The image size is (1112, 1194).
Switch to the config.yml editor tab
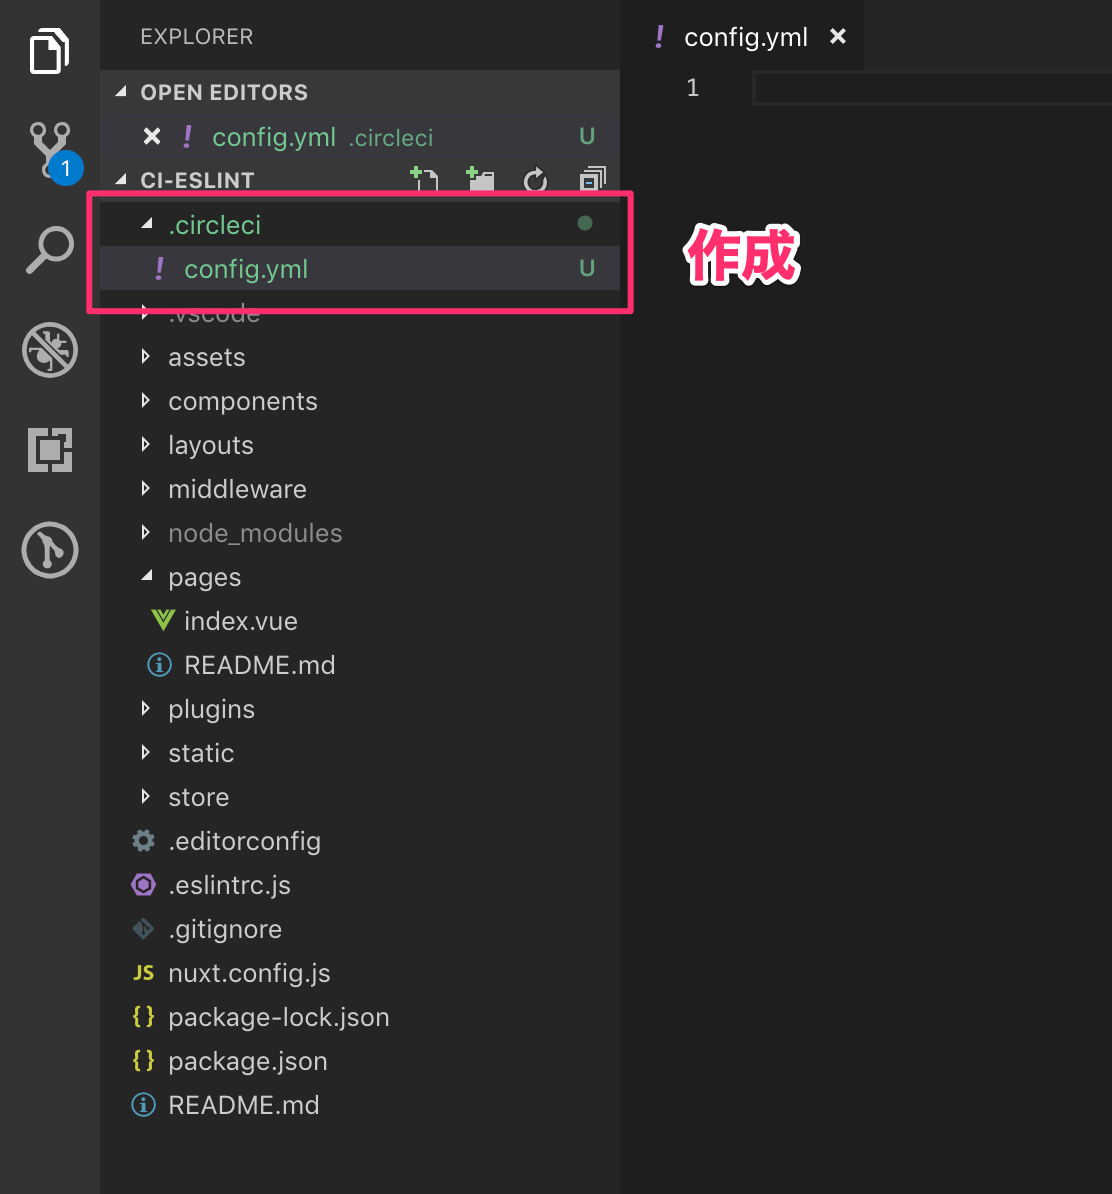[x=745, y=37]
